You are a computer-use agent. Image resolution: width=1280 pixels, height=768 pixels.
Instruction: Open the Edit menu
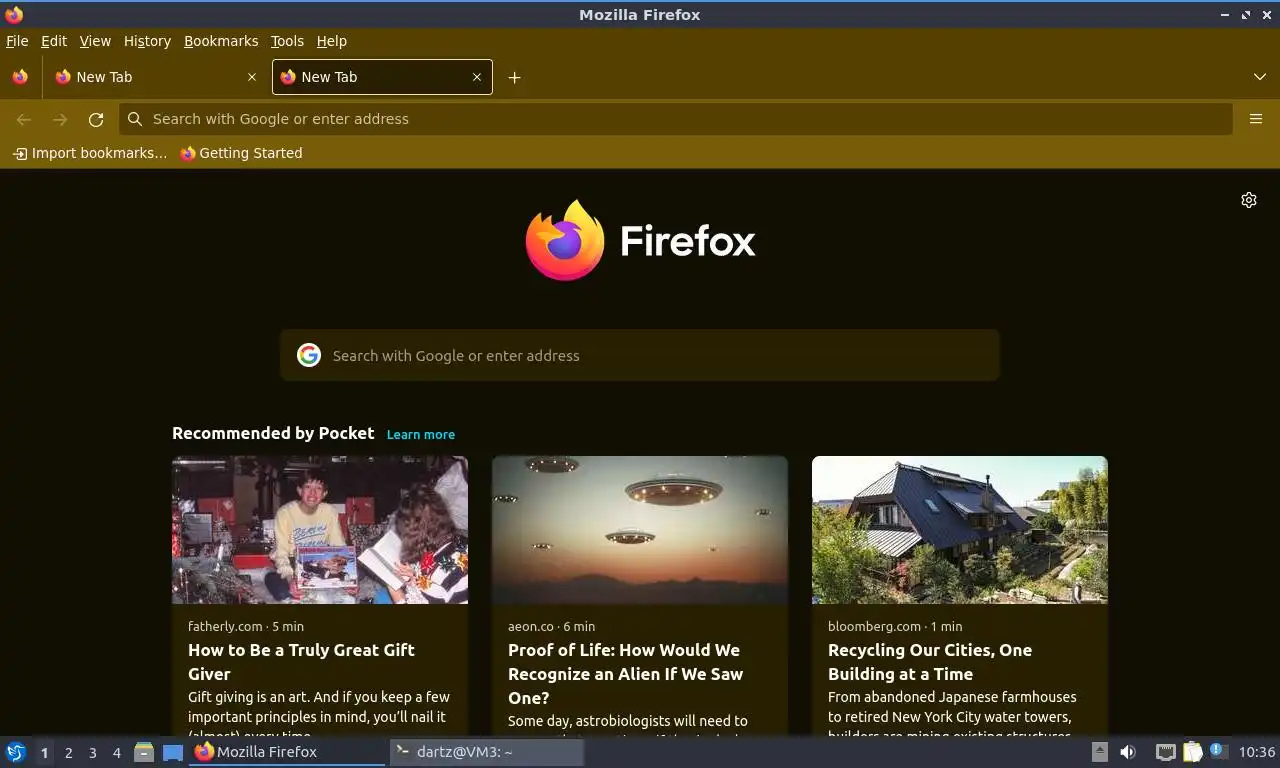[x=54, y=41]
